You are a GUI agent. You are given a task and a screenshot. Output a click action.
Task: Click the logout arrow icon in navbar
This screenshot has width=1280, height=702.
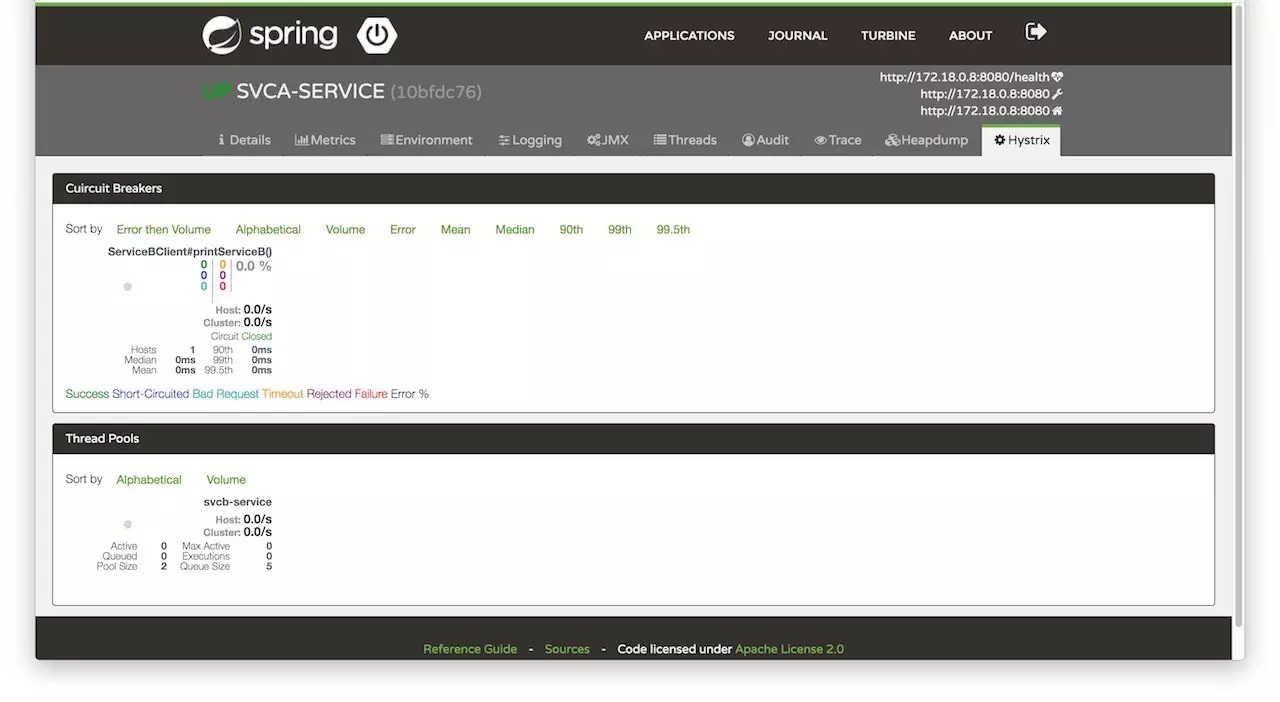coord(1036,32)
